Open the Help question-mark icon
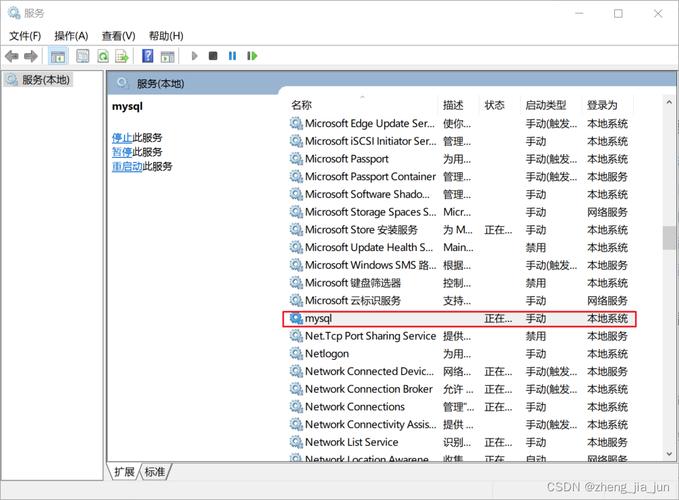 click(148, 56)
